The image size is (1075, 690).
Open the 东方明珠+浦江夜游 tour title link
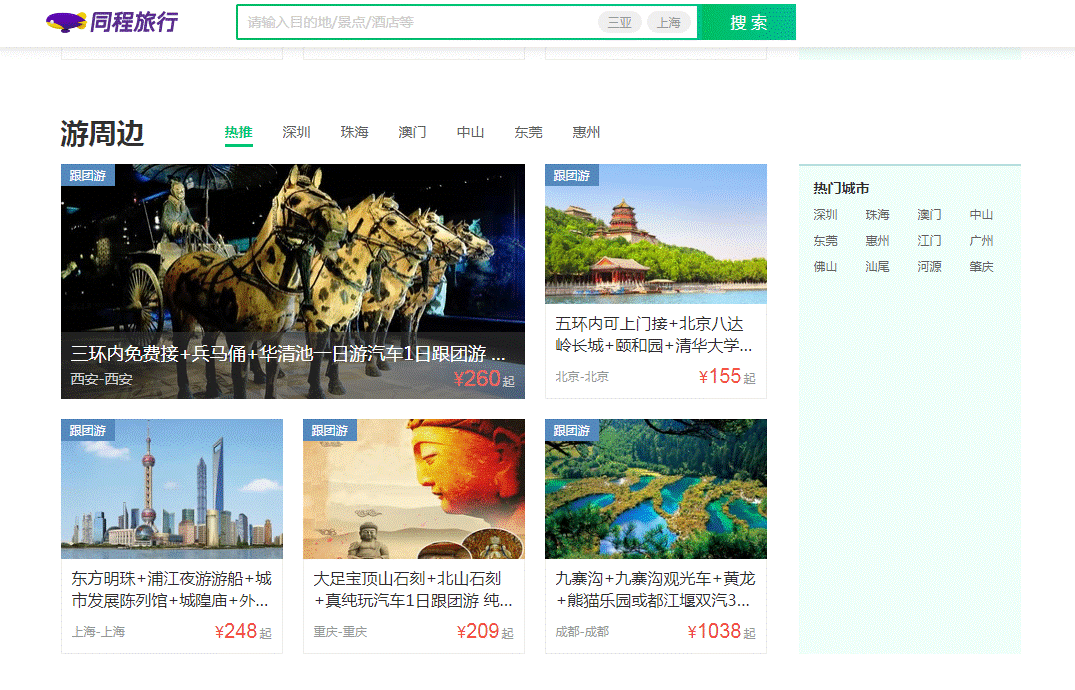pos(171,589)
